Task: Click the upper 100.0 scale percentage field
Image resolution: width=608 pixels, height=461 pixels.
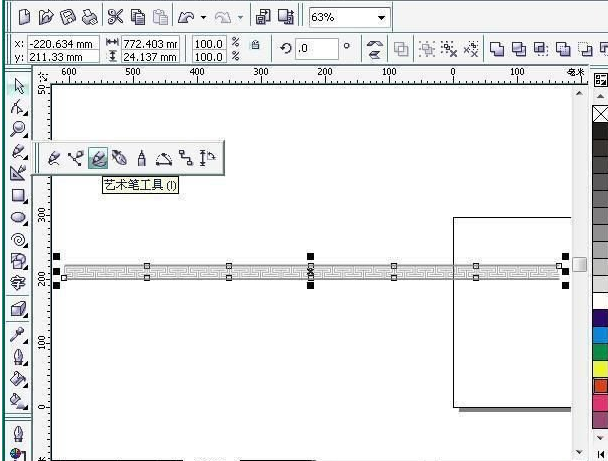Action: click(209, 44)
